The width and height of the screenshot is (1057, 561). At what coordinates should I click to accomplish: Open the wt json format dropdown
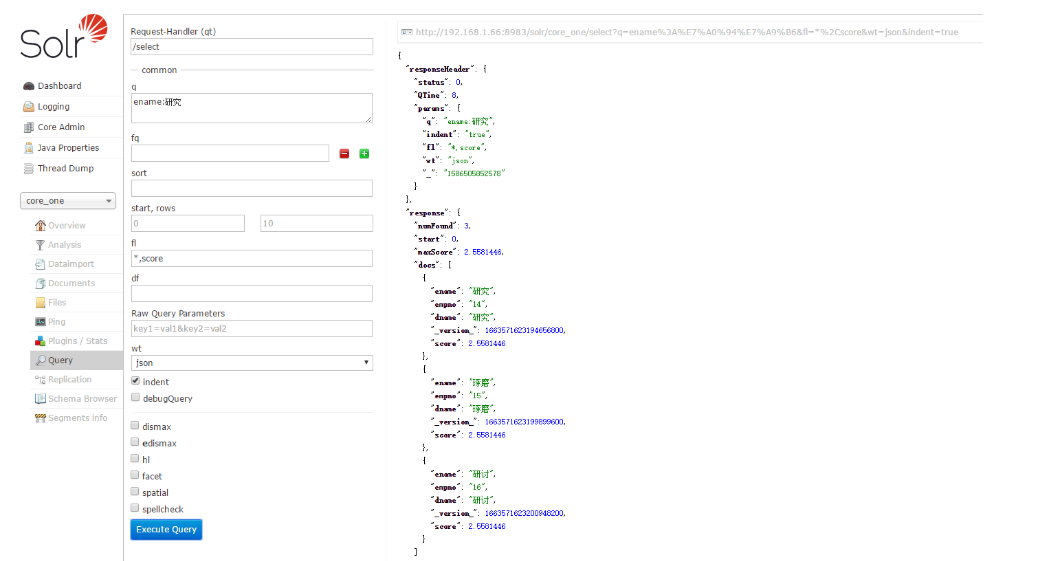coord(251,363)
